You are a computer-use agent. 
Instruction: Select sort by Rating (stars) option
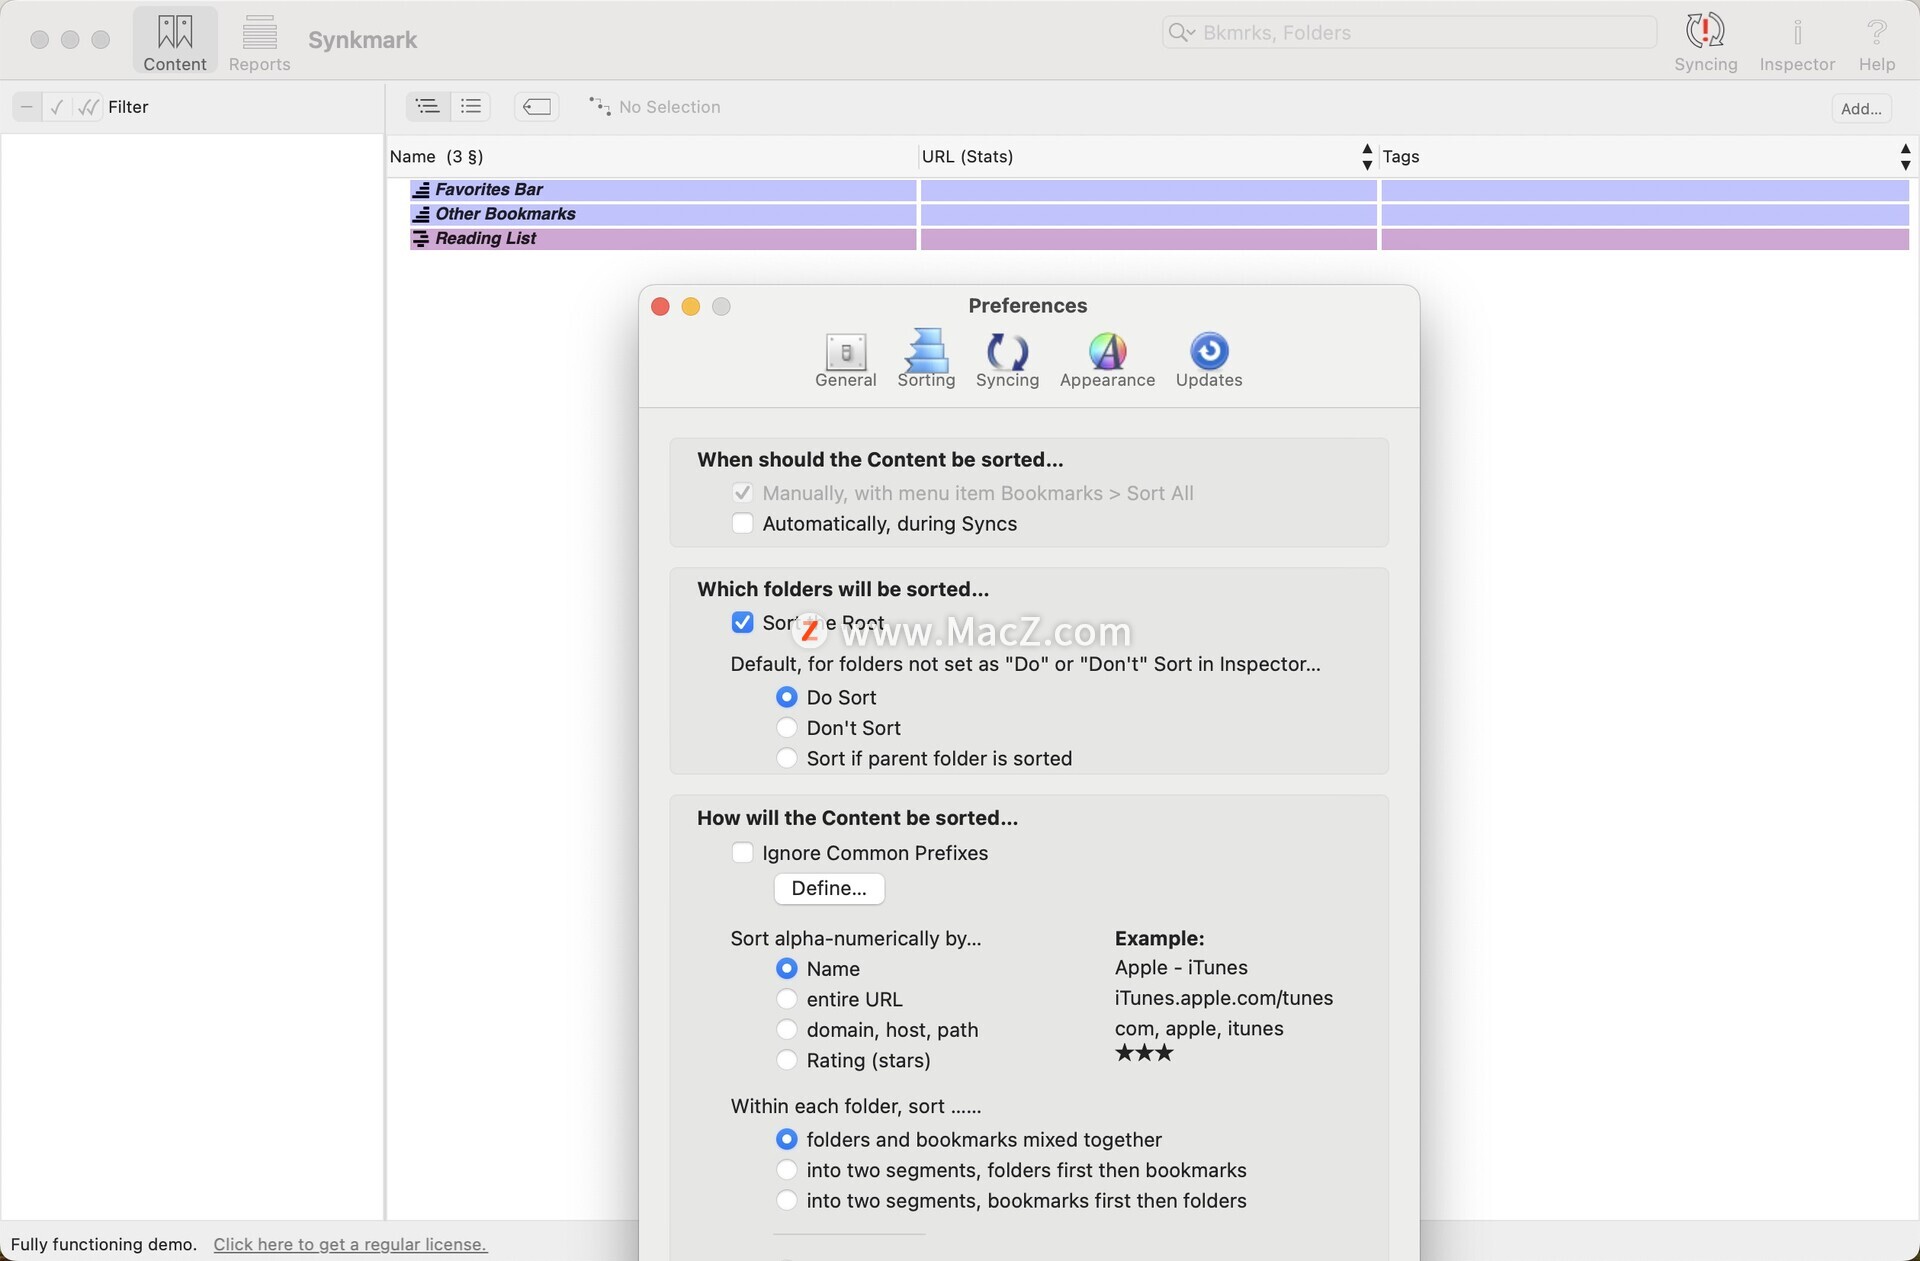[787, 1060]
